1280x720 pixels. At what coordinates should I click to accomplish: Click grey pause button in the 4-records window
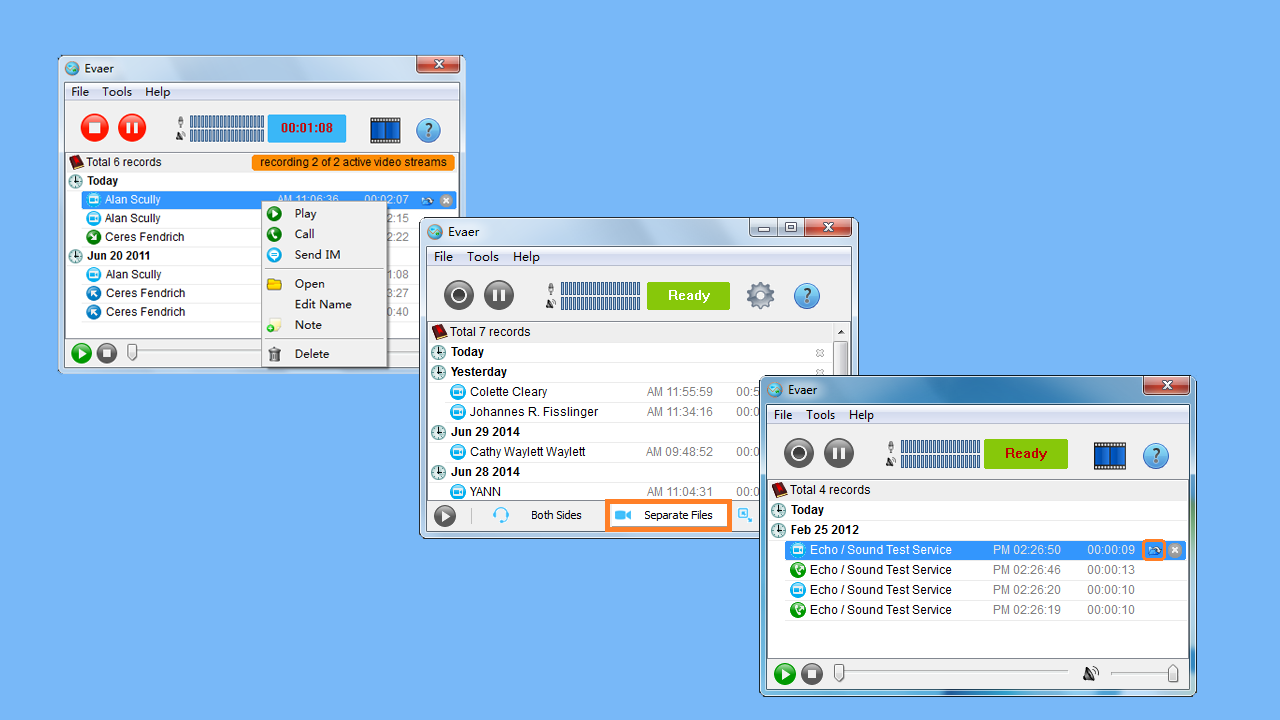839,454
